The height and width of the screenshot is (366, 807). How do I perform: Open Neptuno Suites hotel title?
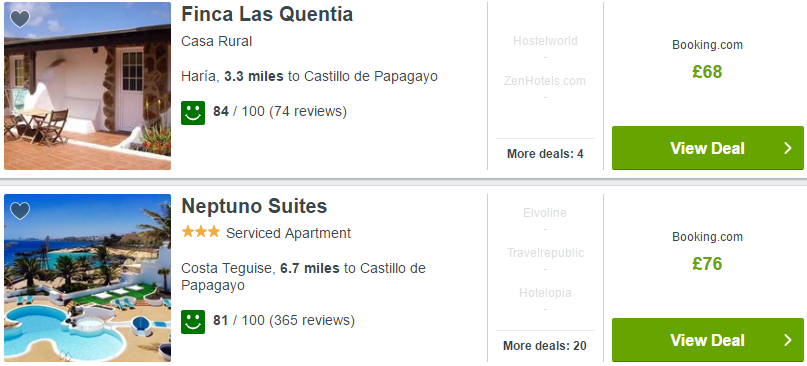254,206
